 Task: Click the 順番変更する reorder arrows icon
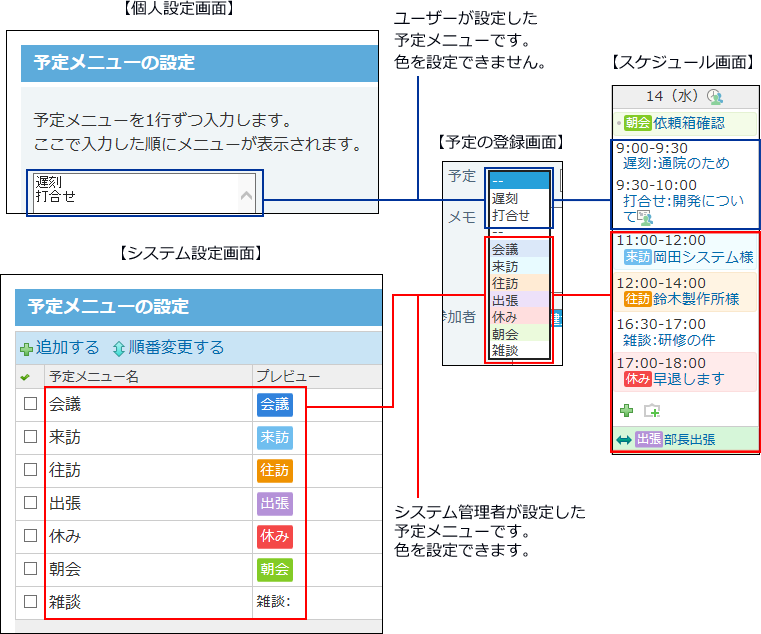point(119,349)
